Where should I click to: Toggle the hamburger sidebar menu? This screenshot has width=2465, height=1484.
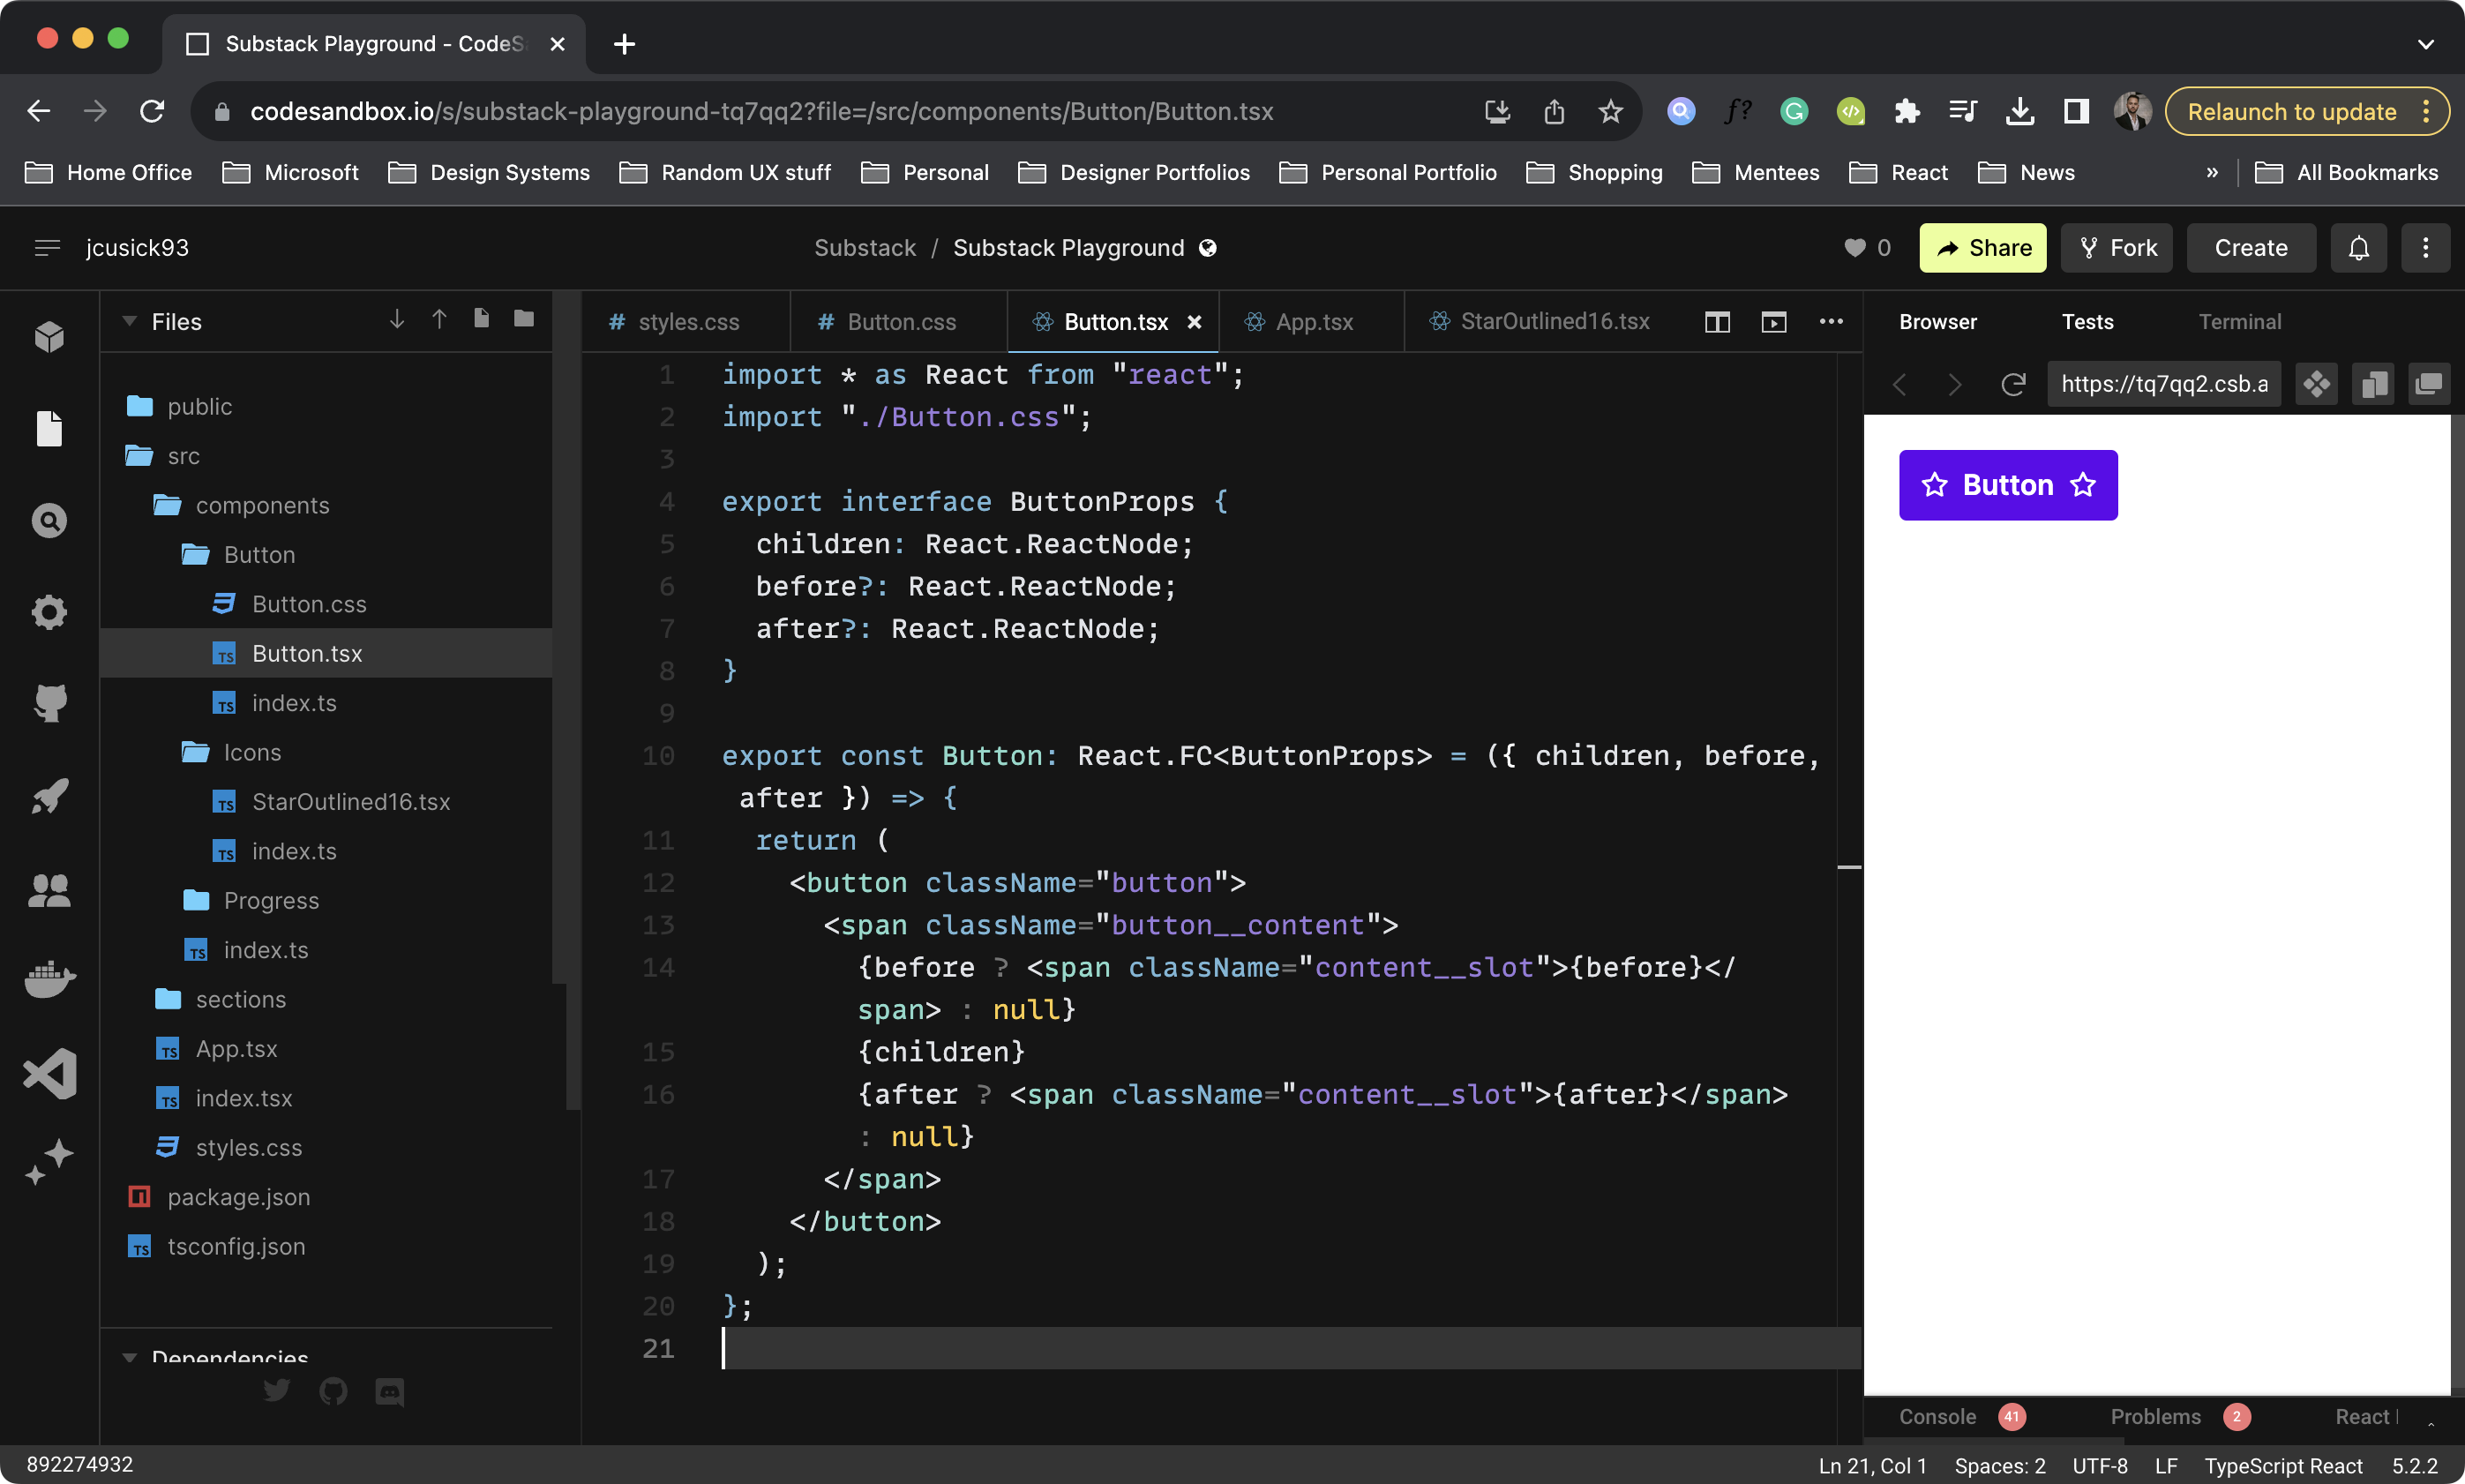(47, 248)
